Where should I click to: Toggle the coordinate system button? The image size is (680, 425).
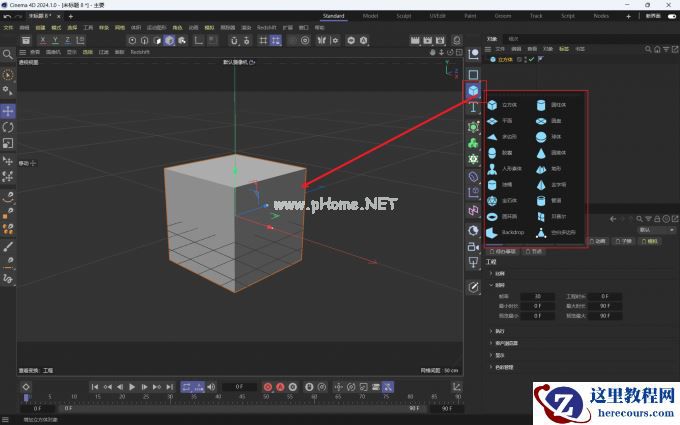pyautogui.click(x=80, y=40)
